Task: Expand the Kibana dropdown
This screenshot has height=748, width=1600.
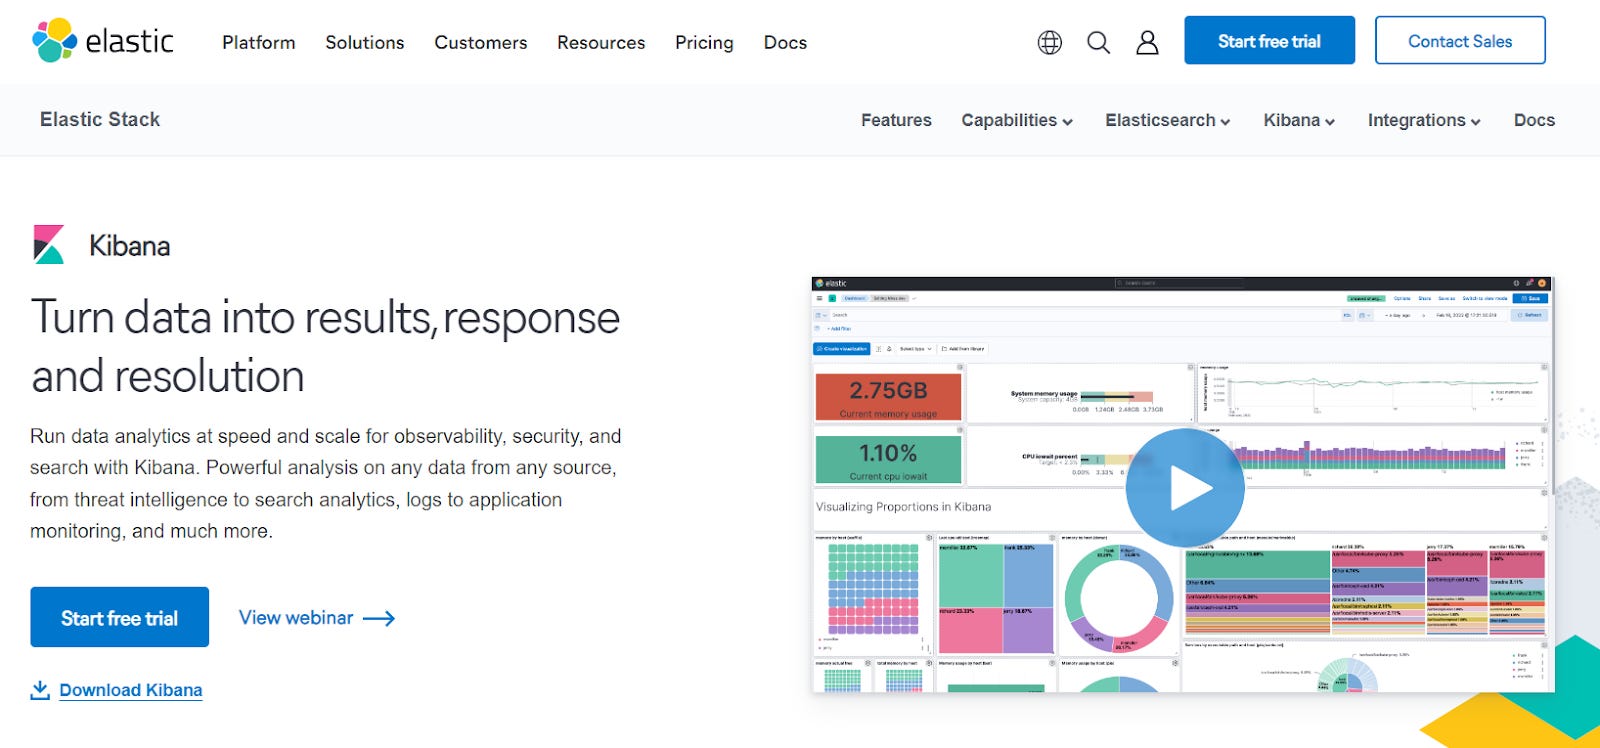Action: pos(1299,120)
